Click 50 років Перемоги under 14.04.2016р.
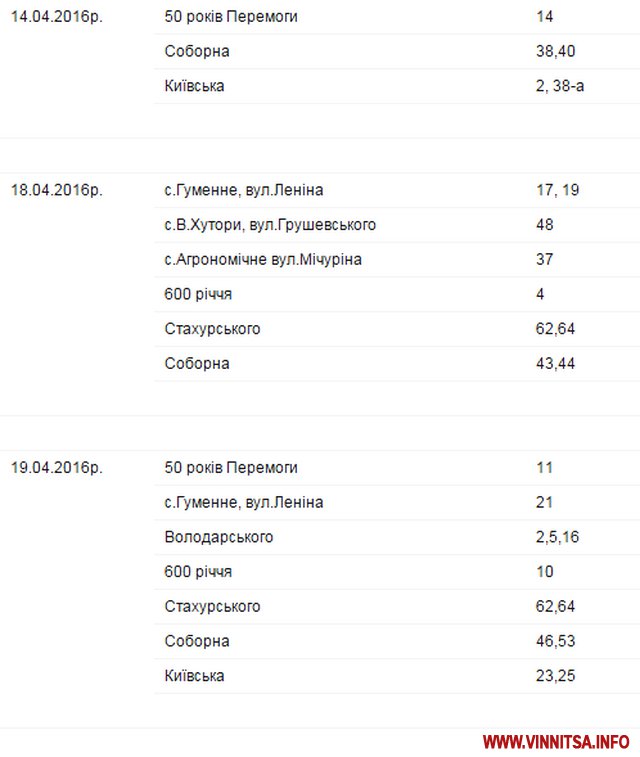Viewport: 640px width, 757px height. pos(231,17)
